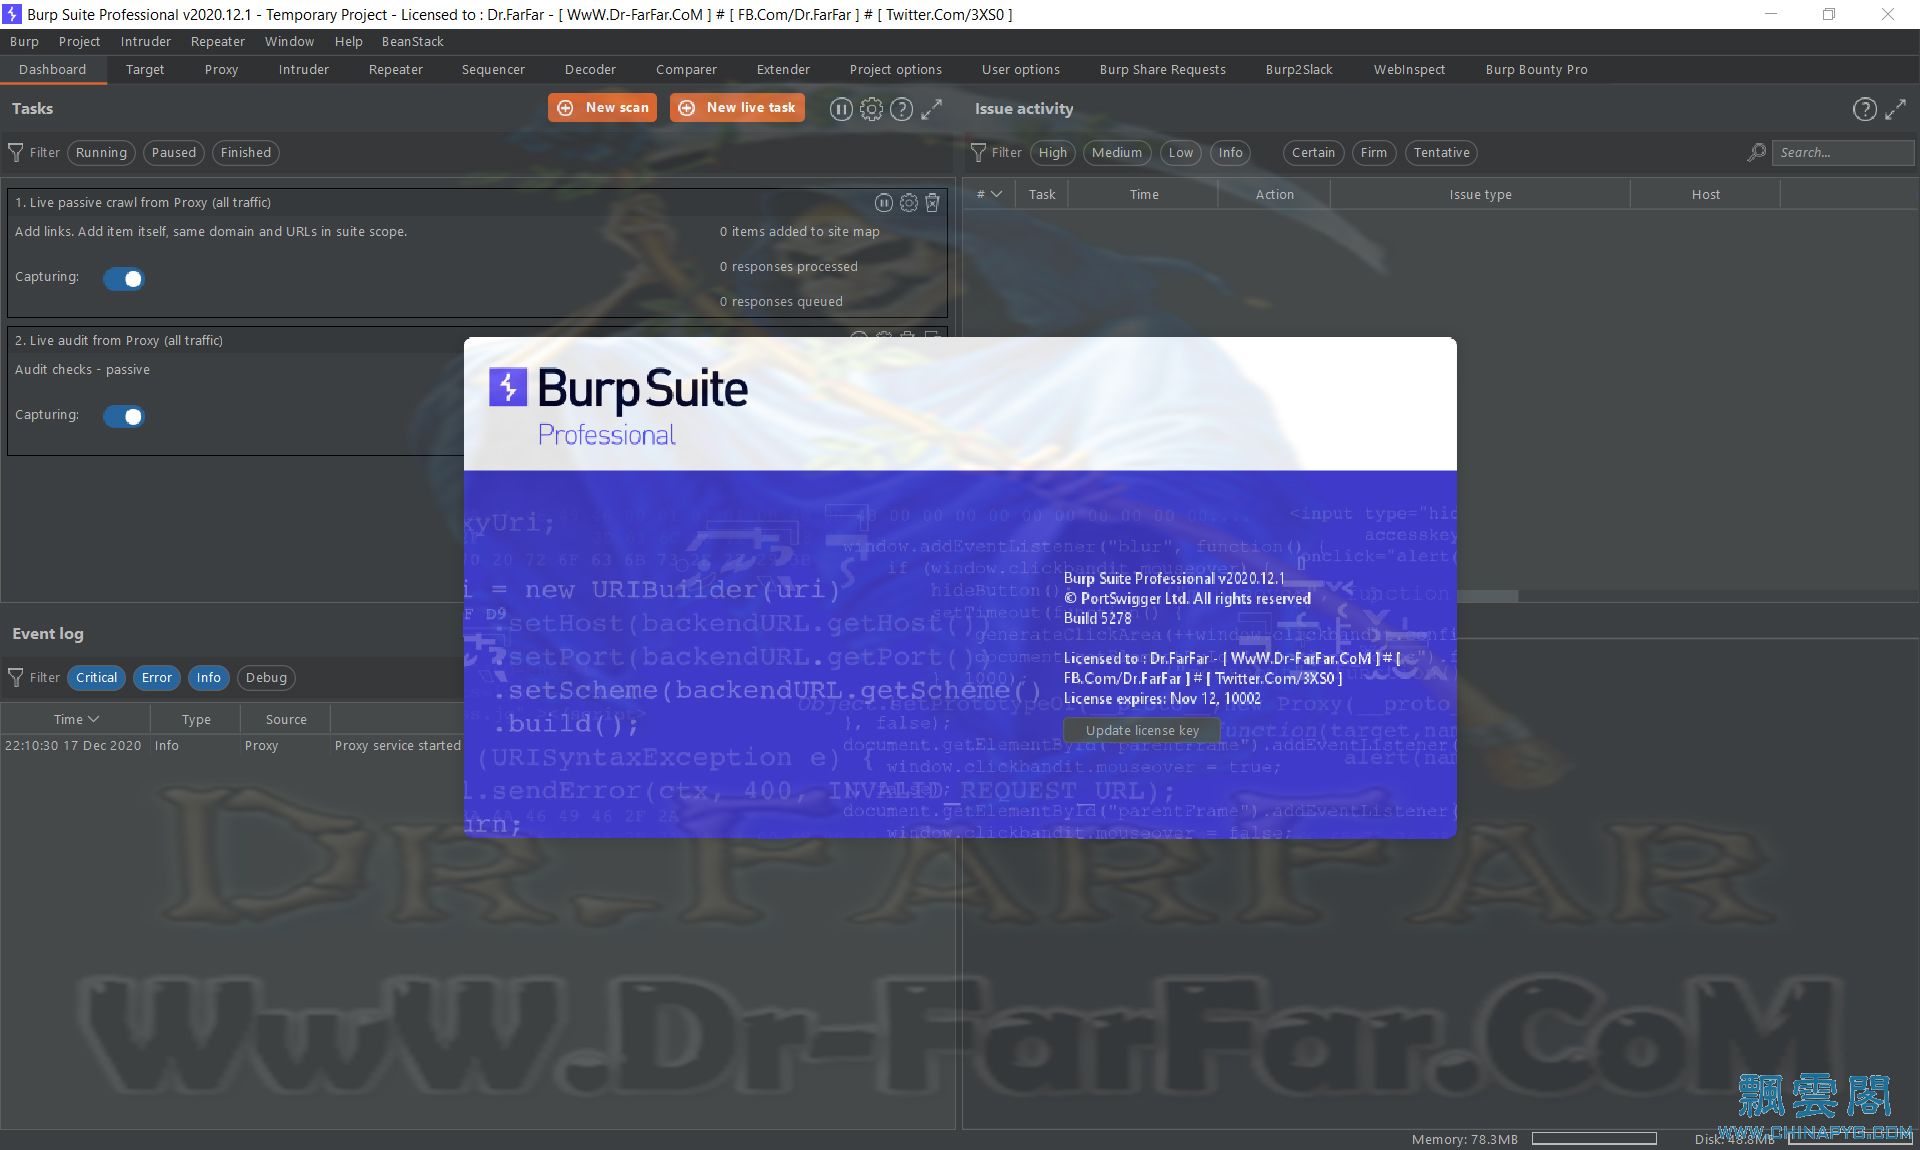
Task: Pause the Live passive crawl task
Action: (884, 203)
